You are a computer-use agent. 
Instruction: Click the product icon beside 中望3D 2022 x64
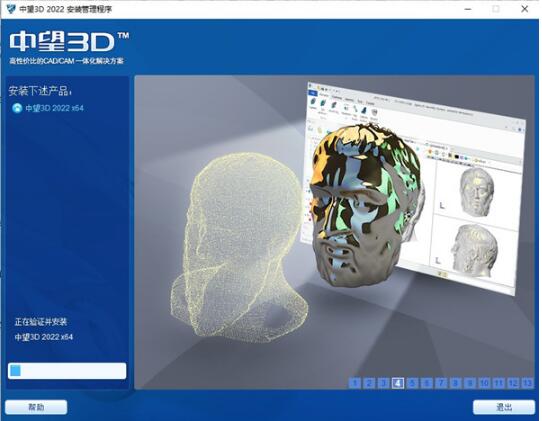tap(17, 108)
